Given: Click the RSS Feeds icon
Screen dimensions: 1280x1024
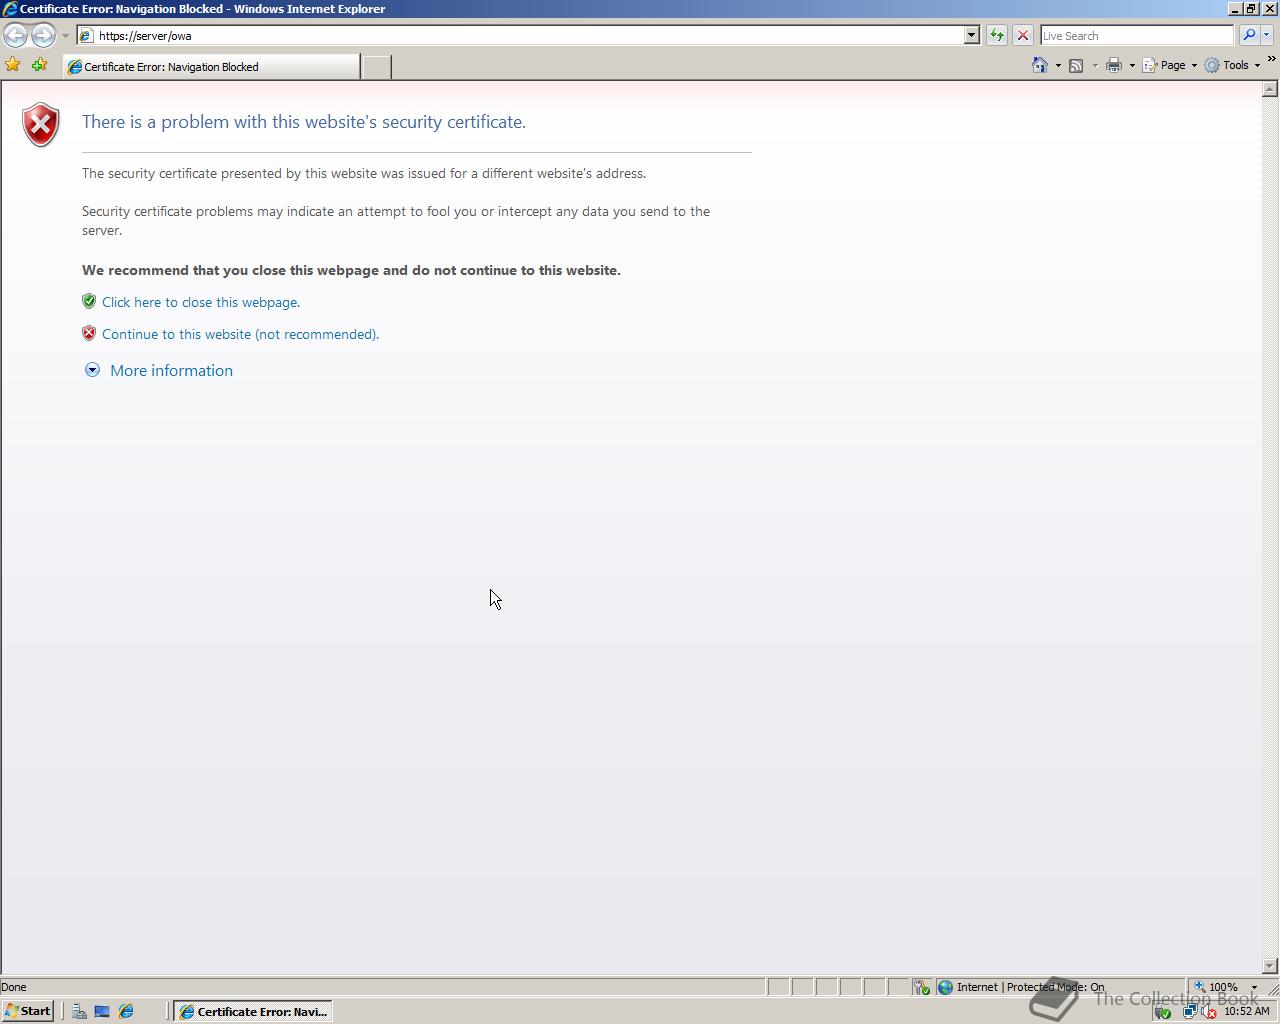Looking at the screenshot, I should point(1076,65).
